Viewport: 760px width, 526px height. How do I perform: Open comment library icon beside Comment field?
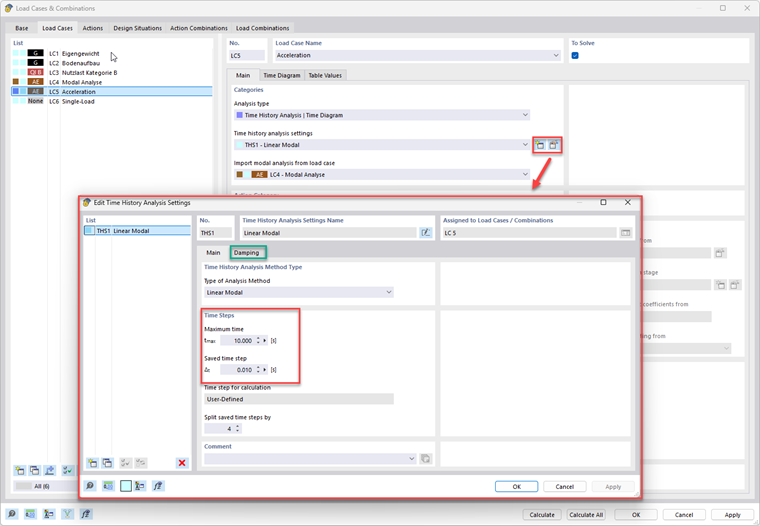[x=426, y=459]
